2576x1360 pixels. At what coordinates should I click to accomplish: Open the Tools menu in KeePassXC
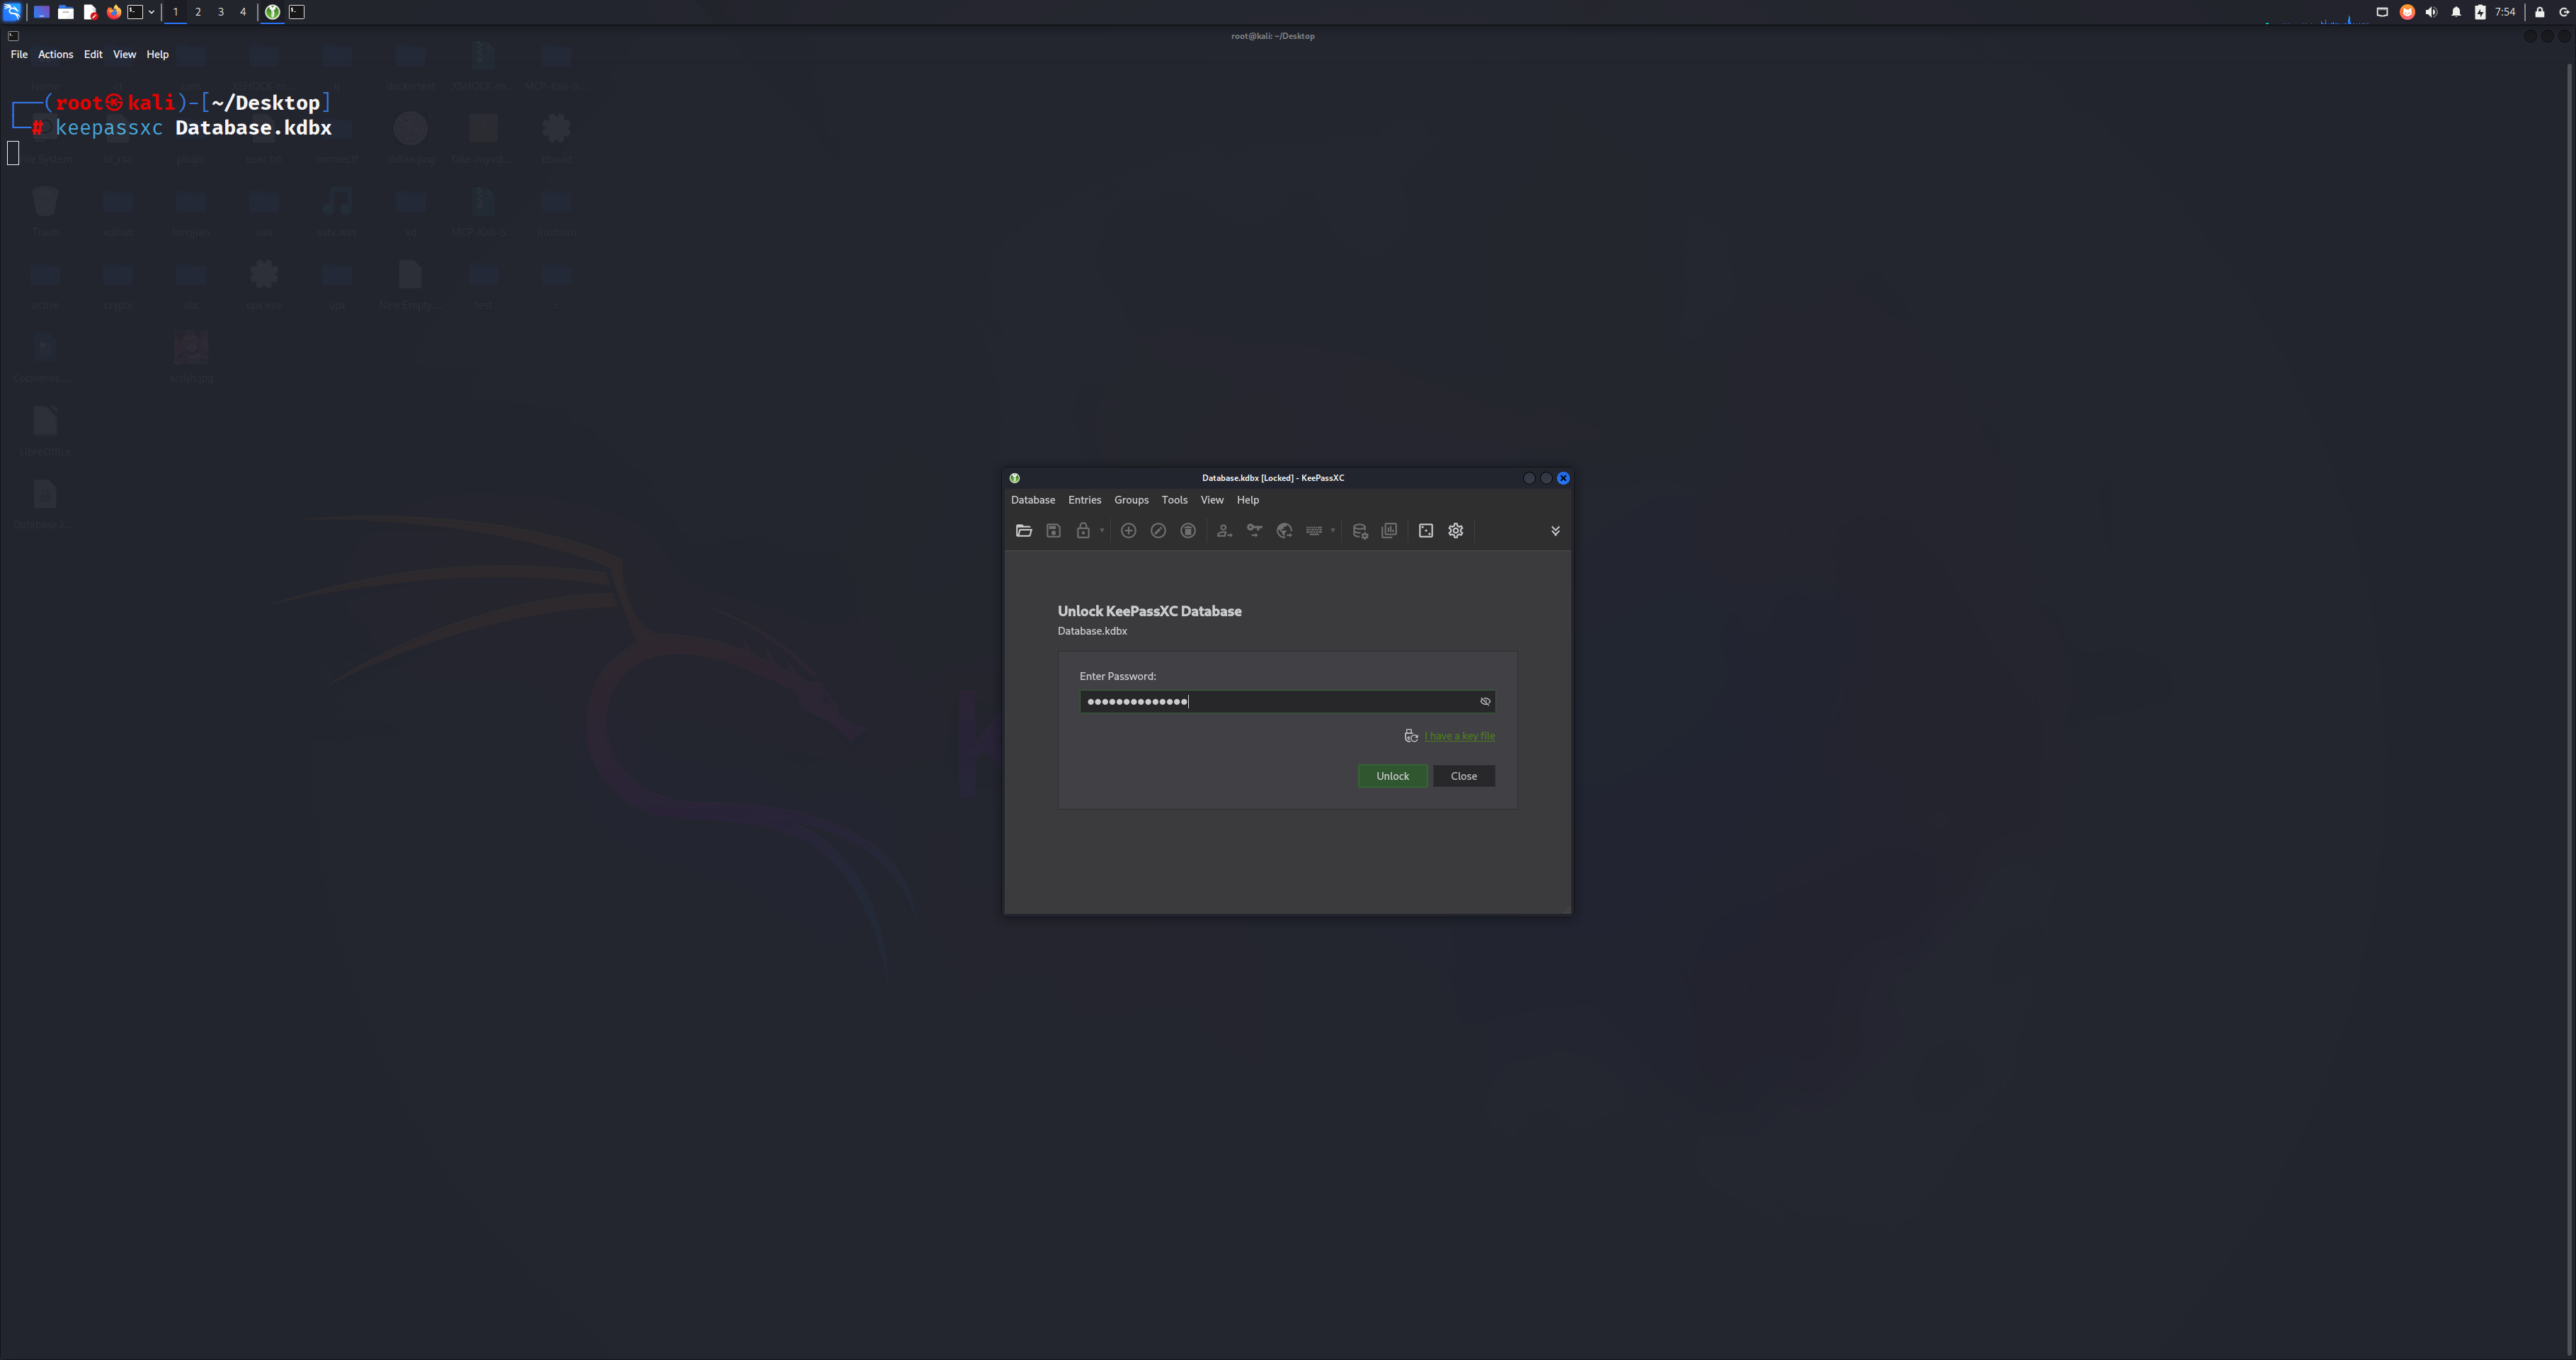(1174, 500)
